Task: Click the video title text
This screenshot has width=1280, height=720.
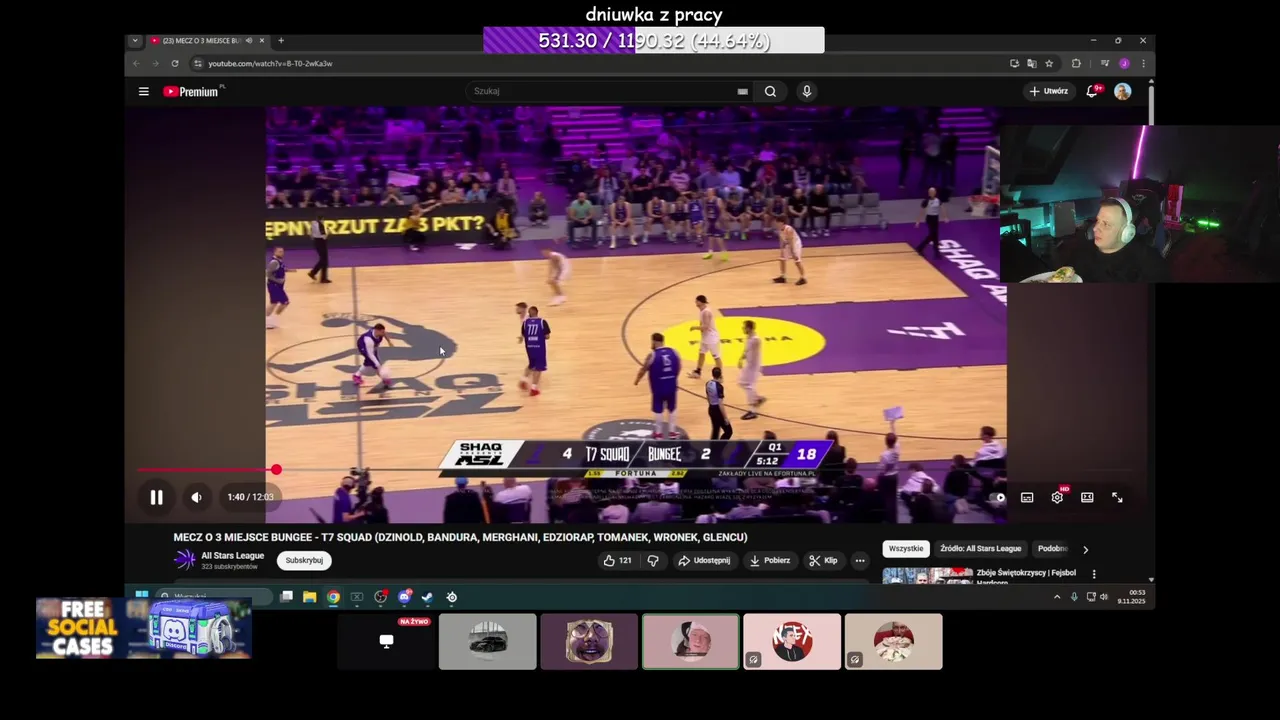Action: pyautogui.click(x=460, y=537)
